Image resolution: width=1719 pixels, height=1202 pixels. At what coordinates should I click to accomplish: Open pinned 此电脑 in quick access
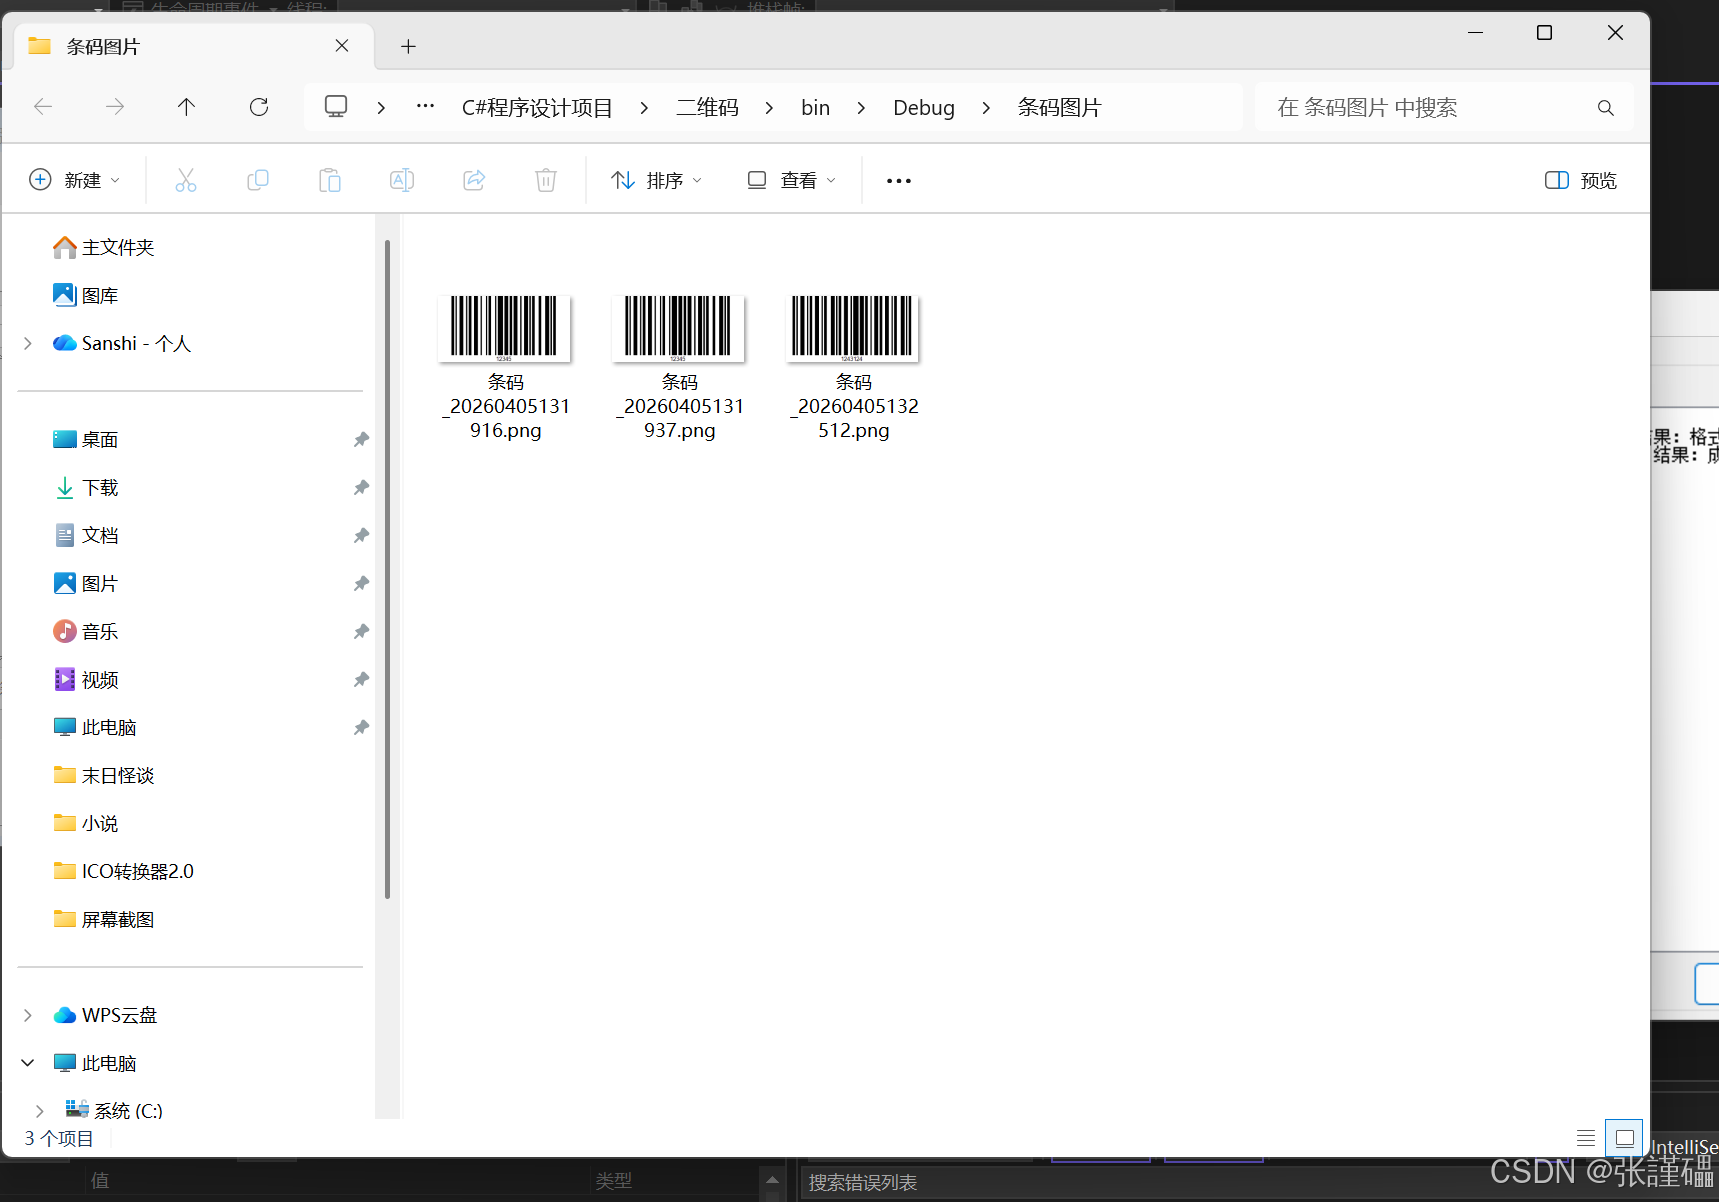95,727
